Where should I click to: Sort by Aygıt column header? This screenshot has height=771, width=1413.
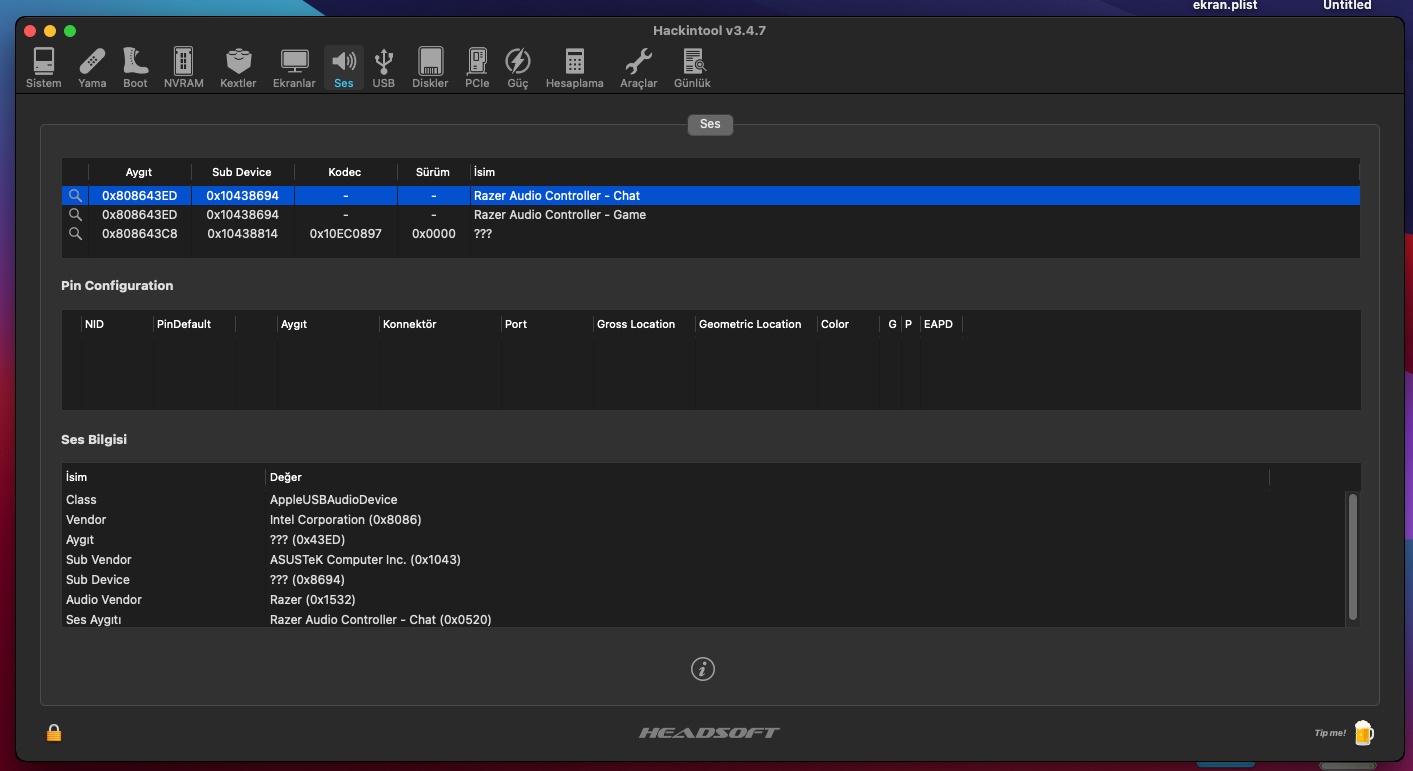[x=139, y=172]
